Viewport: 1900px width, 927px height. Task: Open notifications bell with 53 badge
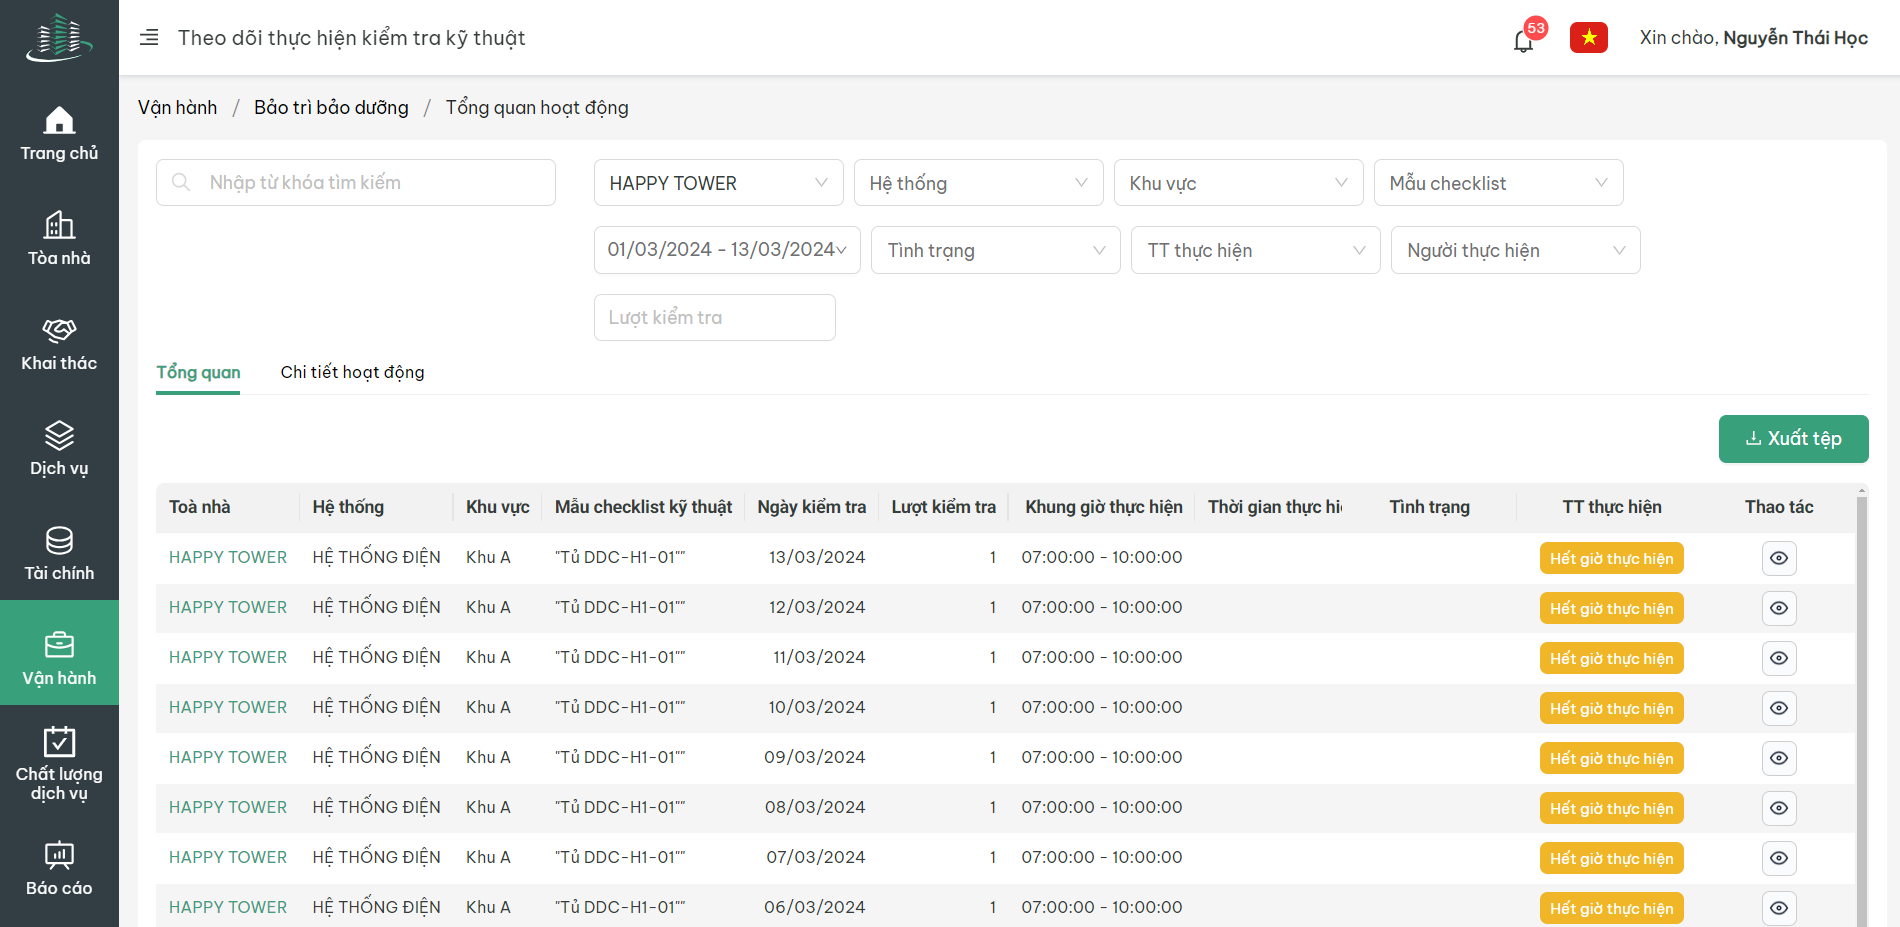[1524, 40]
